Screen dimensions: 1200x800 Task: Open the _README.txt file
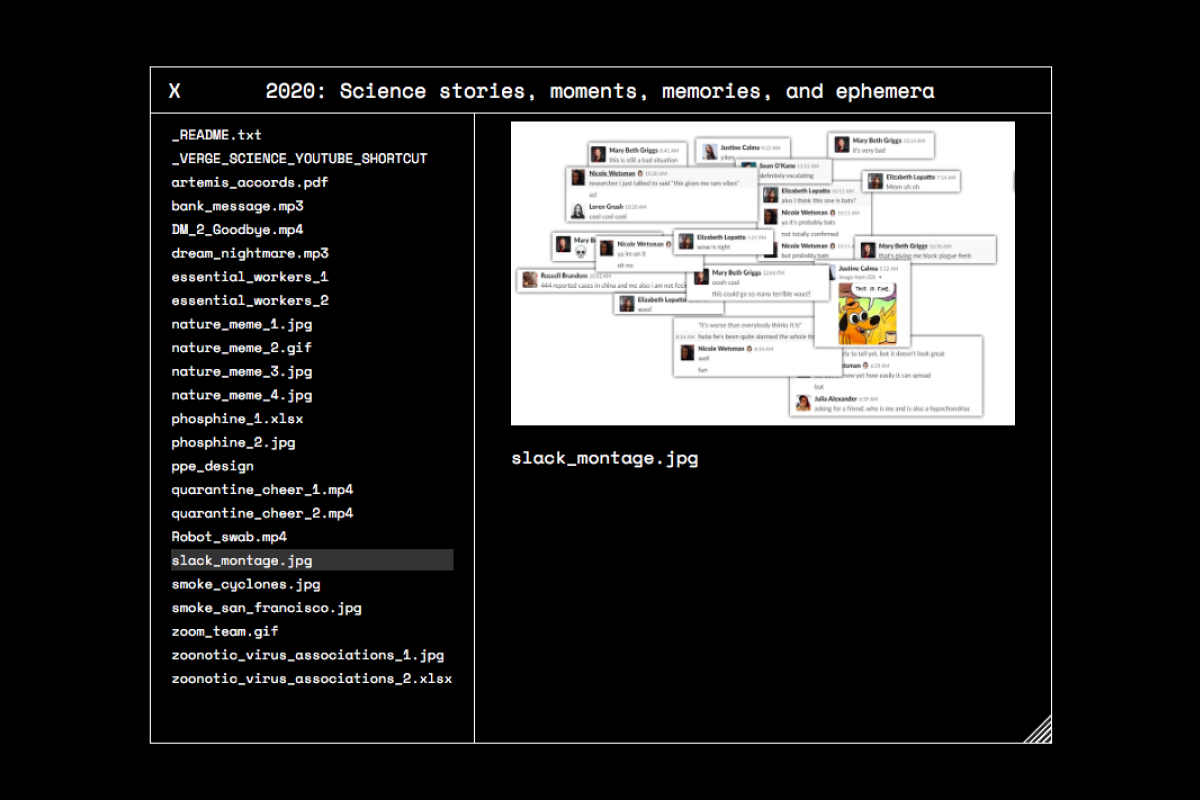coord(216,135)
